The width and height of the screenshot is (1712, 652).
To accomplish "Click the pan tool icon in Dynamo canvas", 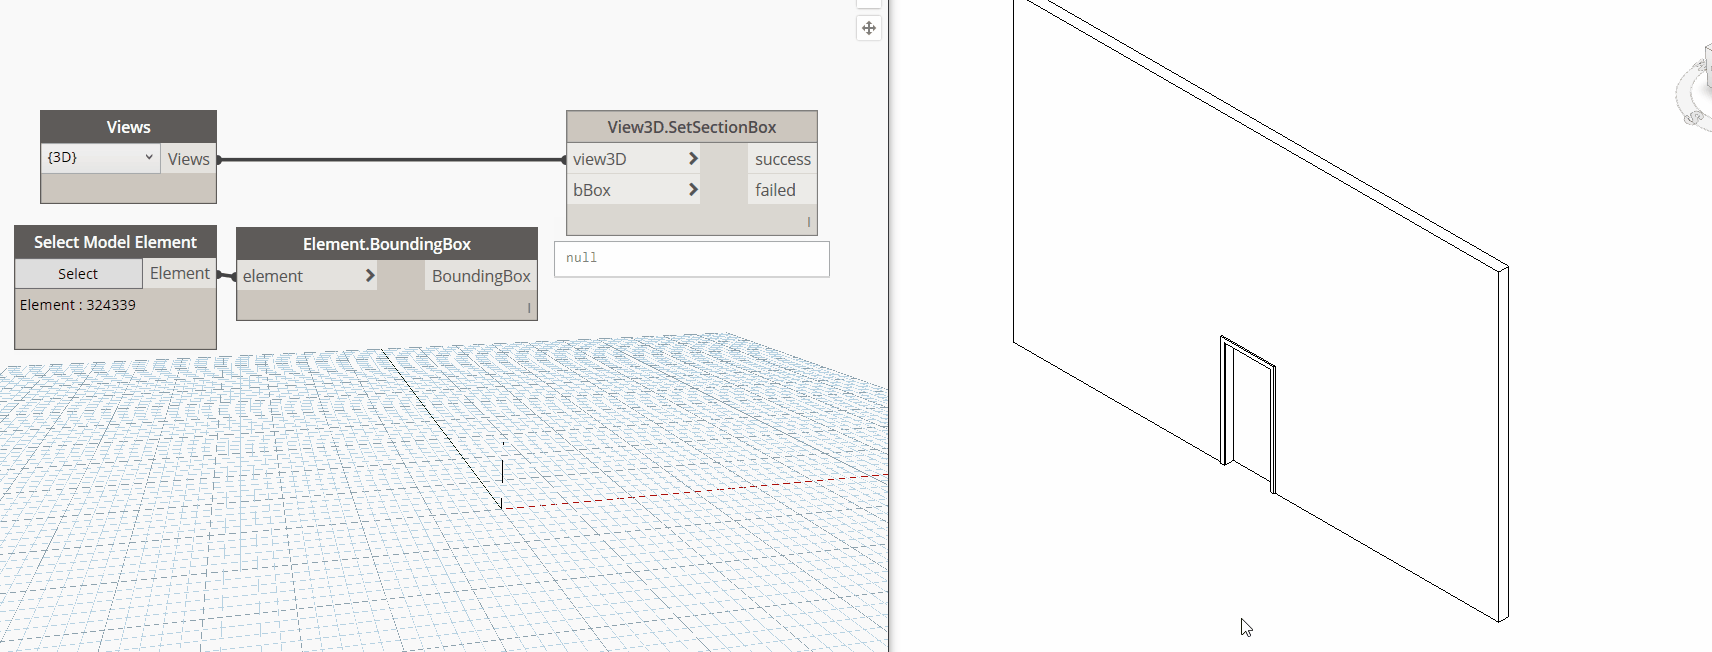I will 868,28.
